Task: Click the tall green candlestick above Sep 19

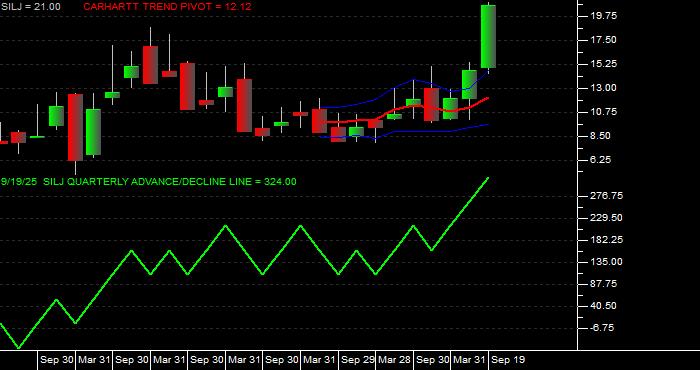Action: click(x=488, y=37)
